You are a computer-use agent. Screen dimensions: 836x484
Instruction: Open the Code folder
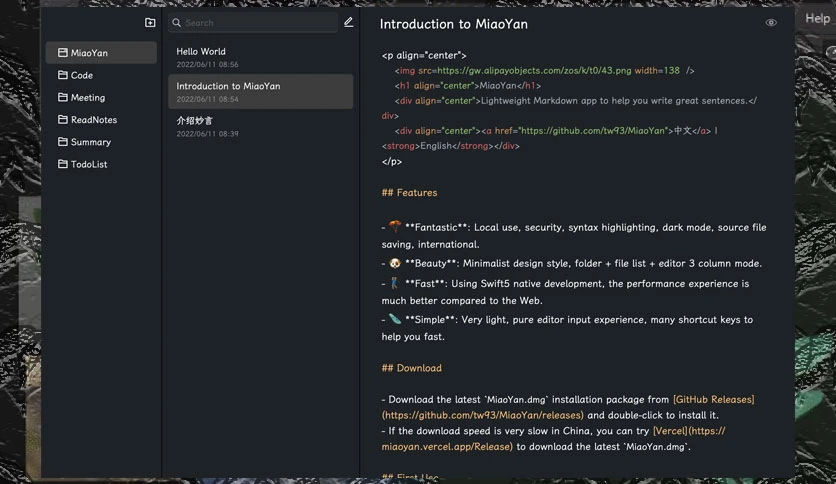(101, 75)
